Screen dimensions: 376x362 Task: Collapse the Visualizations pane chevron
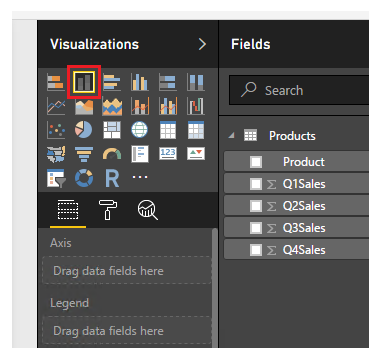point(202,44)
